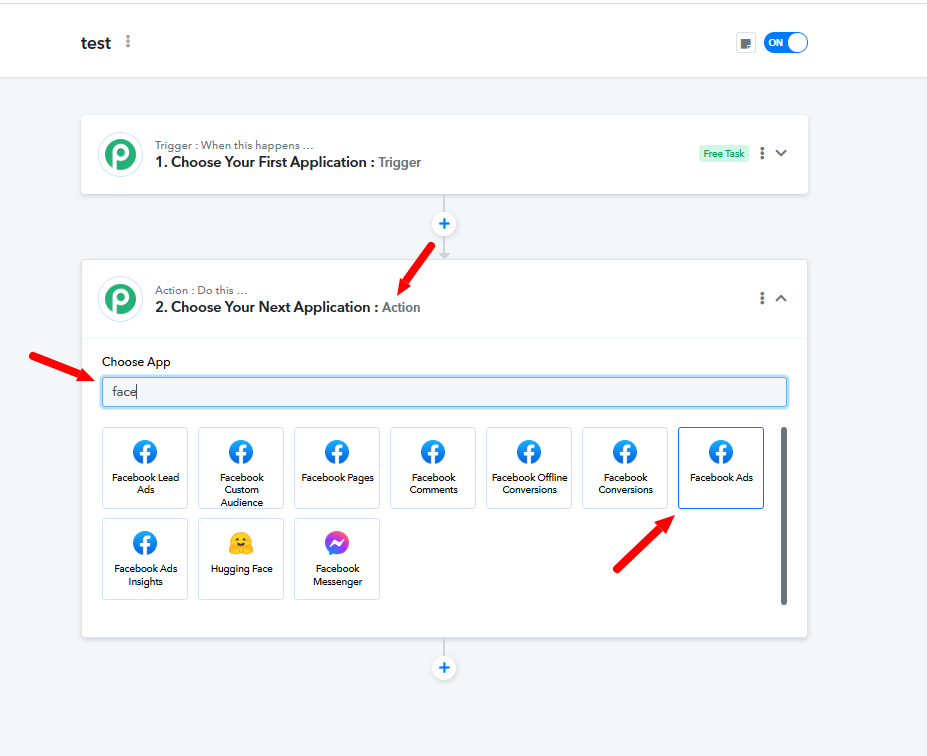Expand the trigger step chevron
The image size is (927, 756).
781,153
